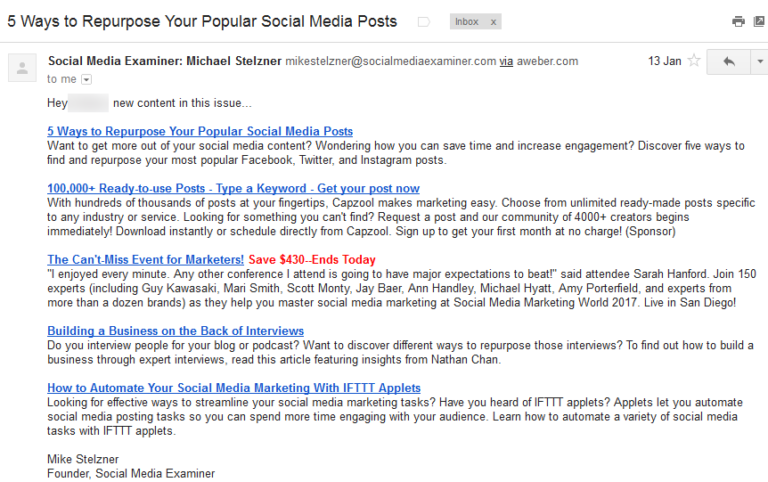Toggle the importance marker next to subject
768x482 pixels.
point(423,22)
